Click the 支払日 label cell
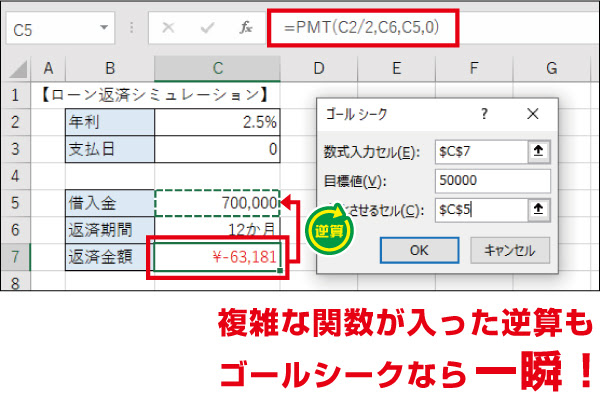This screenshot has width=600, height=394. (x=110, y=149)
